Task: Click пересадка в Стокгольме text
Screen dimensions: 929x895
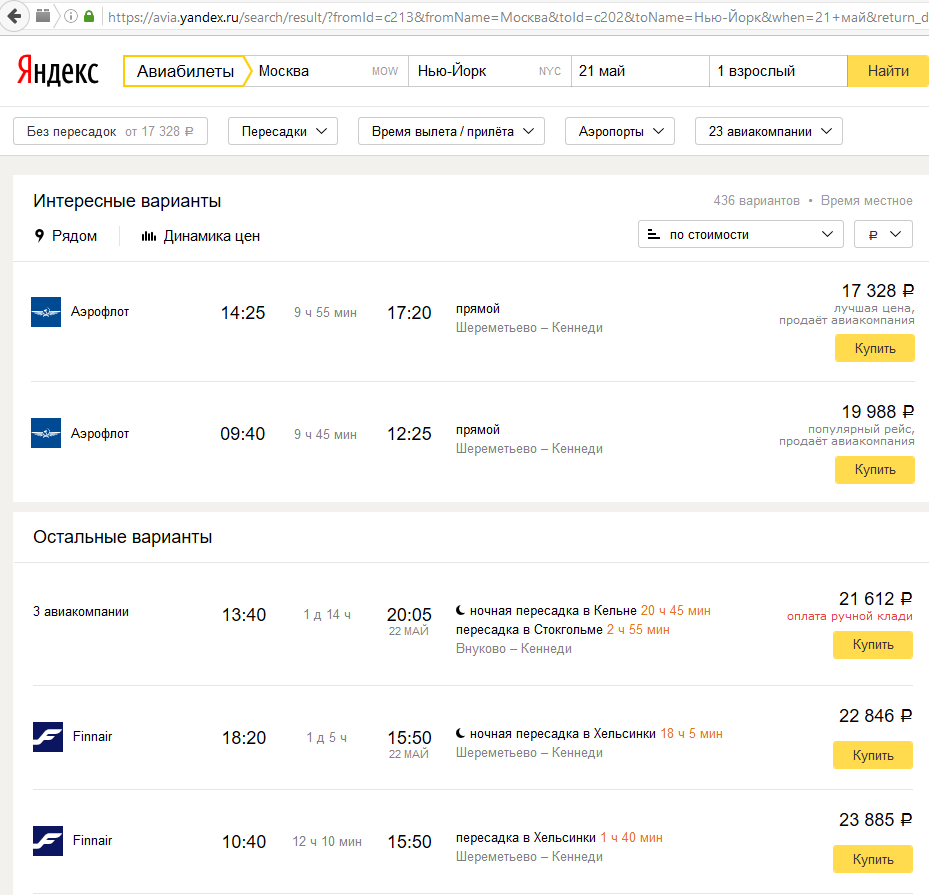Action: pyautogui.click(x=529, y=629)
